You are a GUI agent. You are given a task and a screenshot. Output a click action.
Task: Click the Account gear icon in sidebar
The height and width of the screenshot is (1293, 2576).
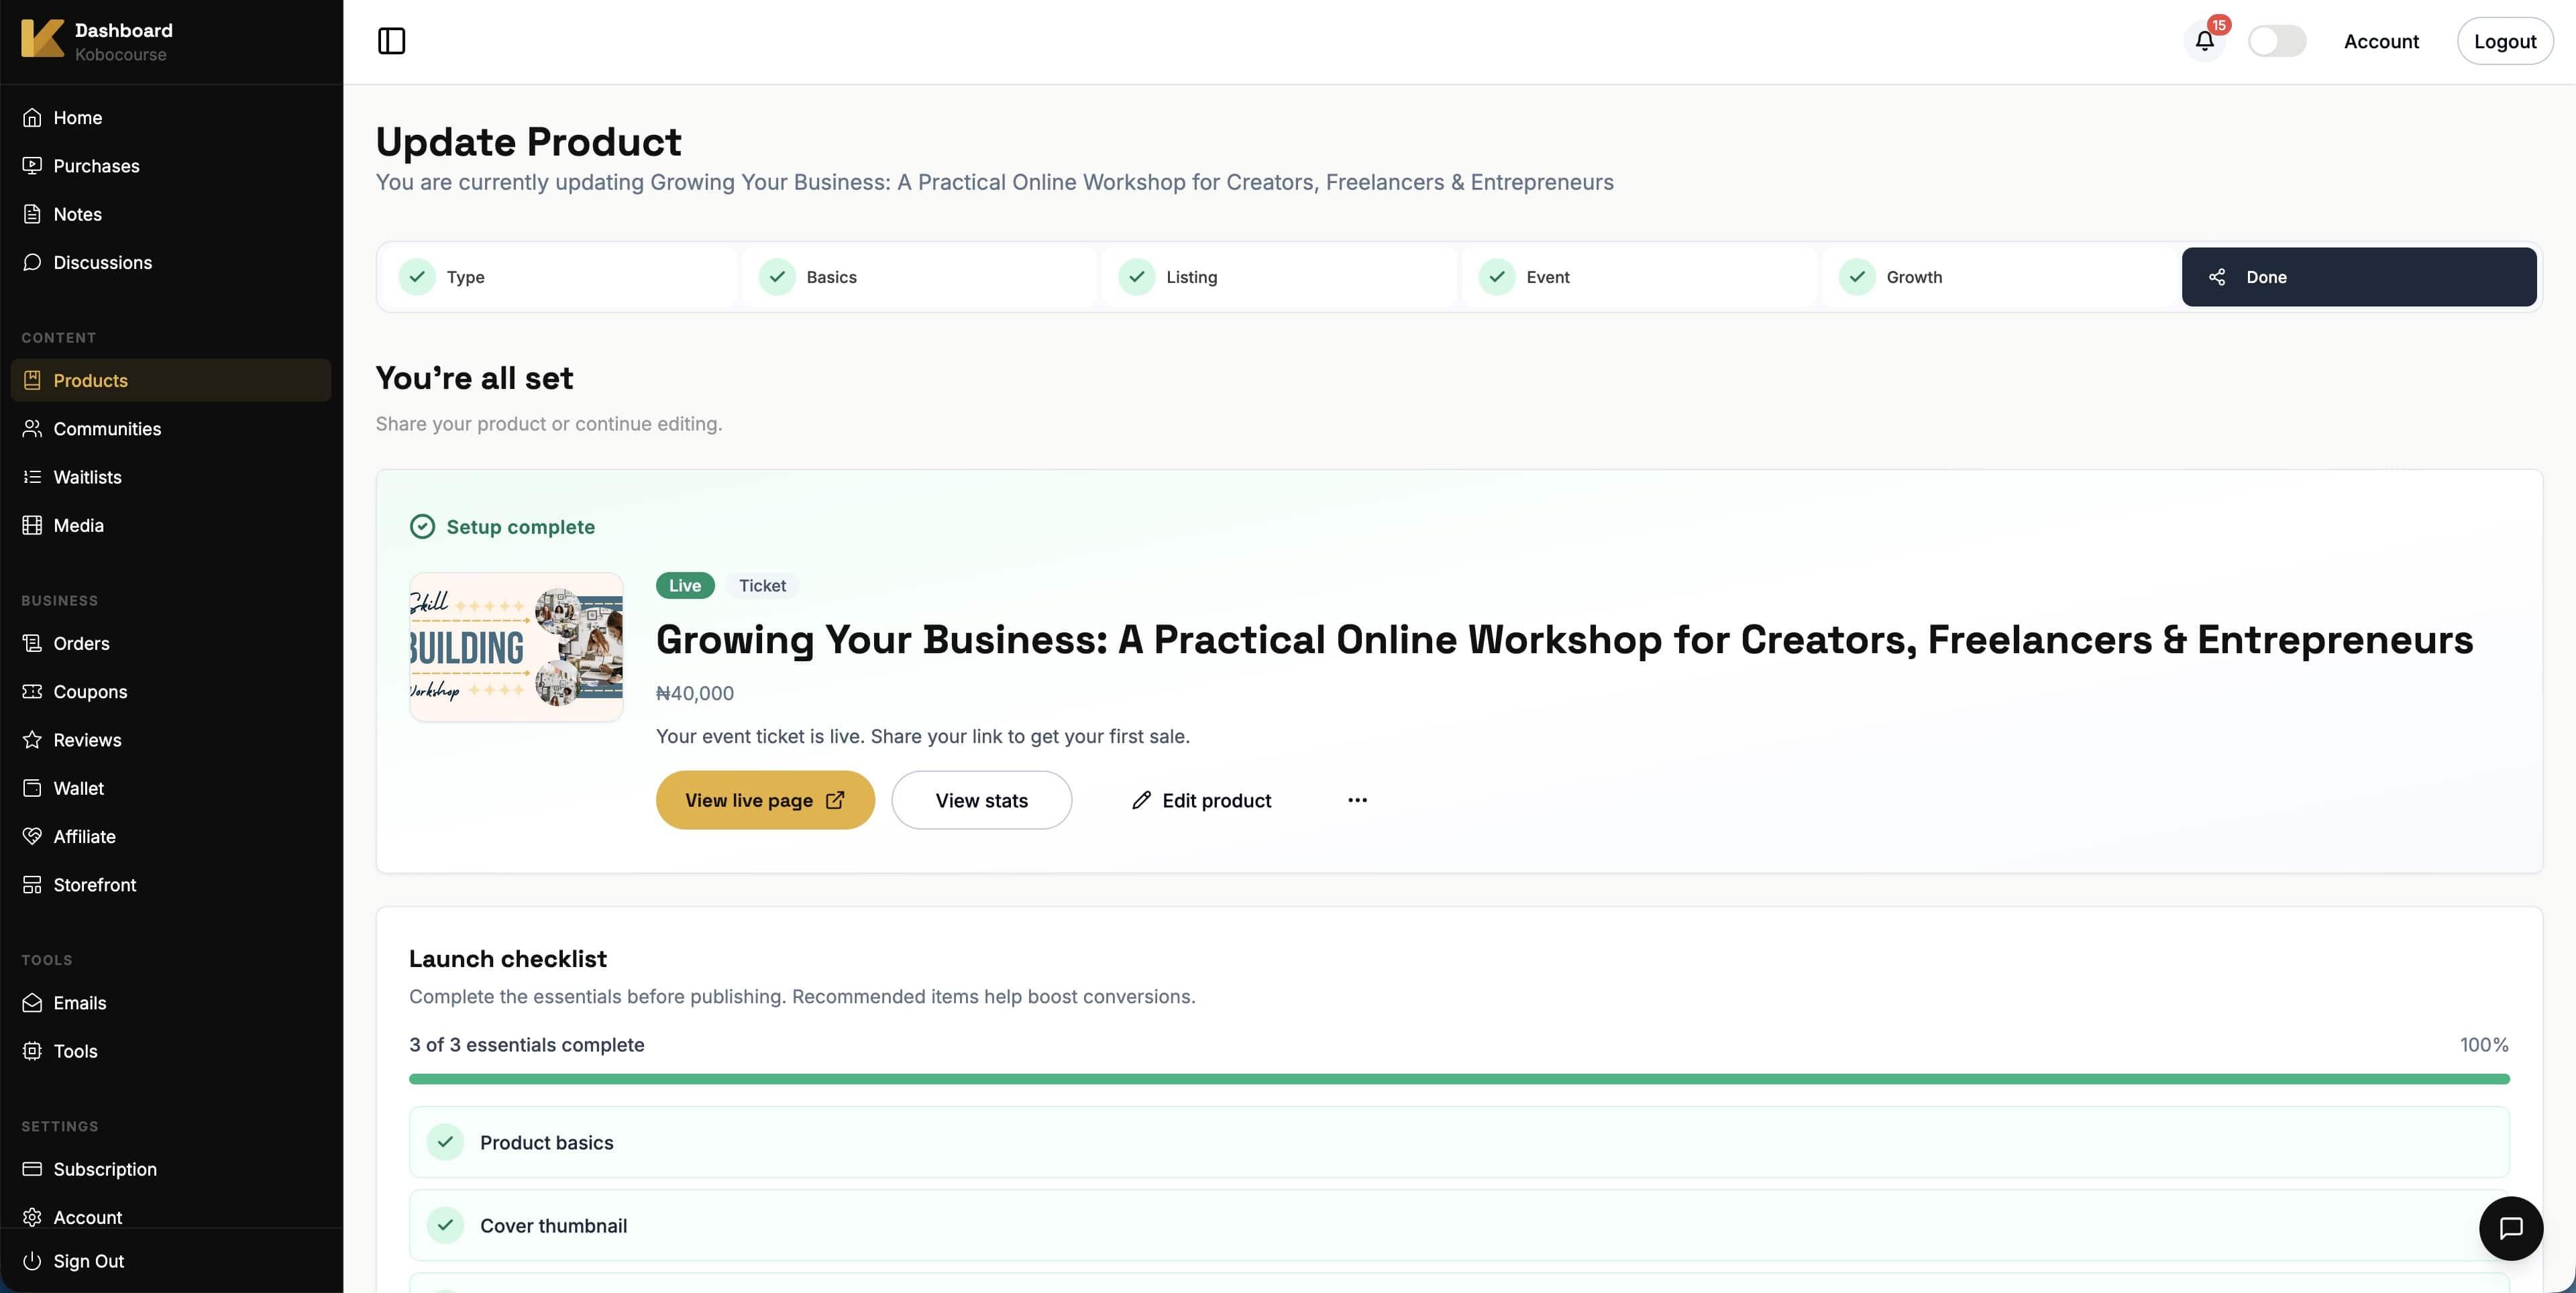32,1217
